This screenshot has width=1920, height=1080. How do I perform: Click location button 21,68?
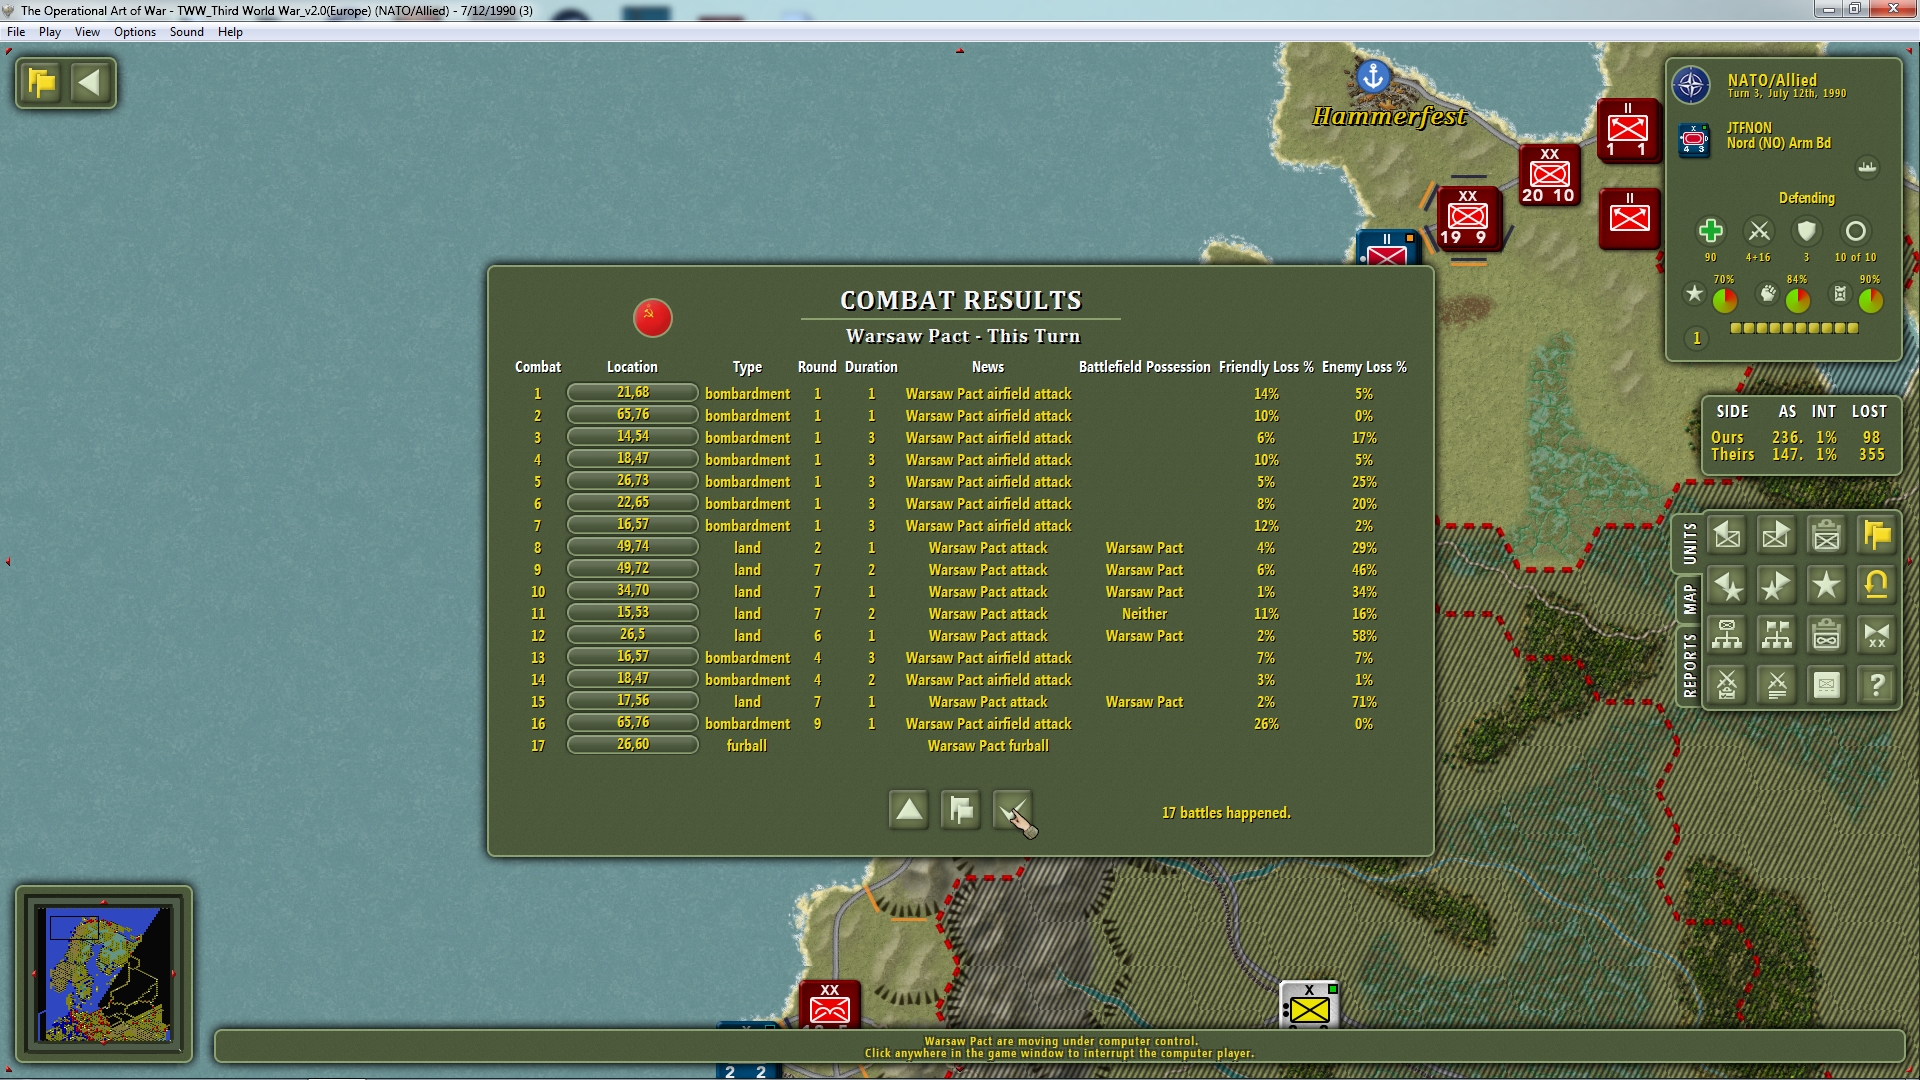tap(632, 393)
